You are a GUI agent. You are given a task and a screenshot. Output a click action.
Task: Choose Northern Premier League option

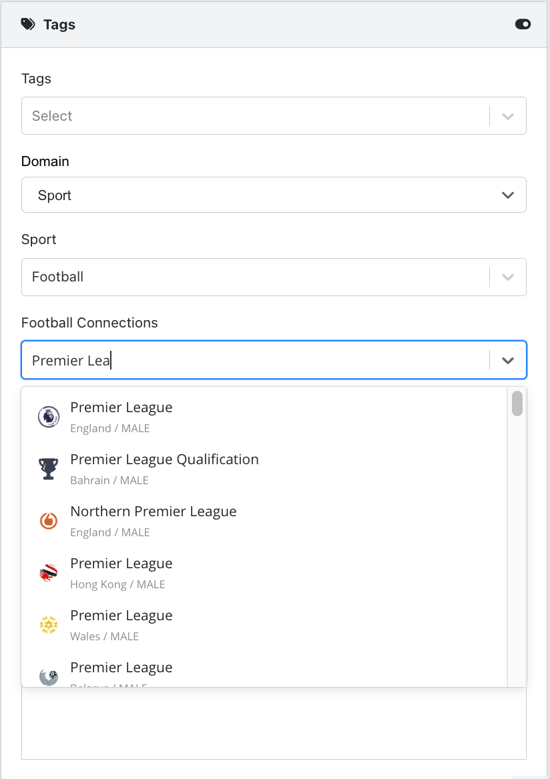264,521
